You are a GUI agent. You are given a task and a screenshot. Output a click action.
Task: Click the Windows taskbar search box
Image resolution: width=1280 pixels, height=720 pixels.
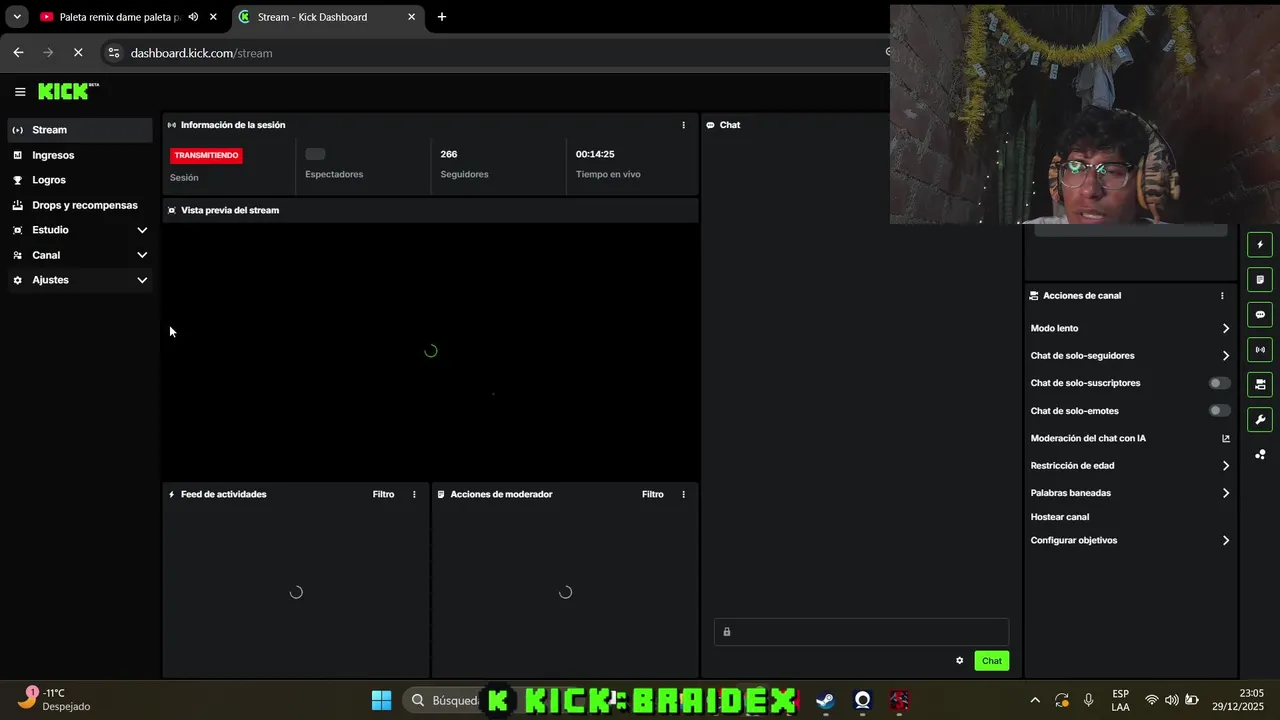tap(445, 700)
